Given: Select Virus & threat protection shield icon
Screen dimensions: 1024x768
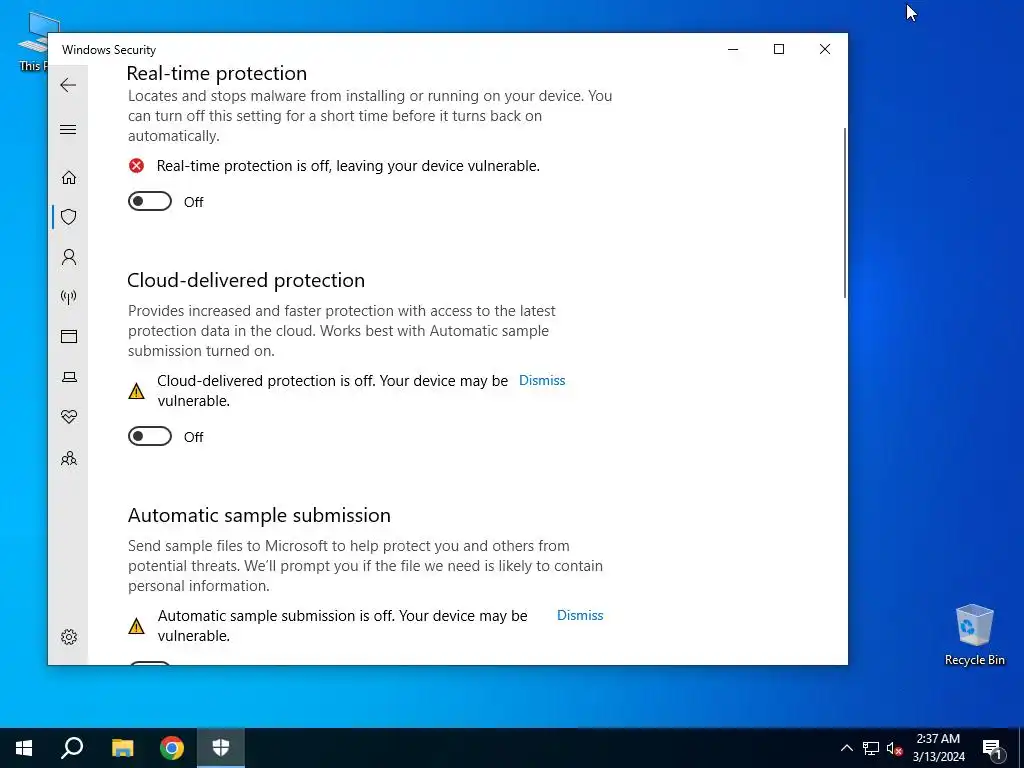Looking at the screenshot, I should click(x=69, y=217).
